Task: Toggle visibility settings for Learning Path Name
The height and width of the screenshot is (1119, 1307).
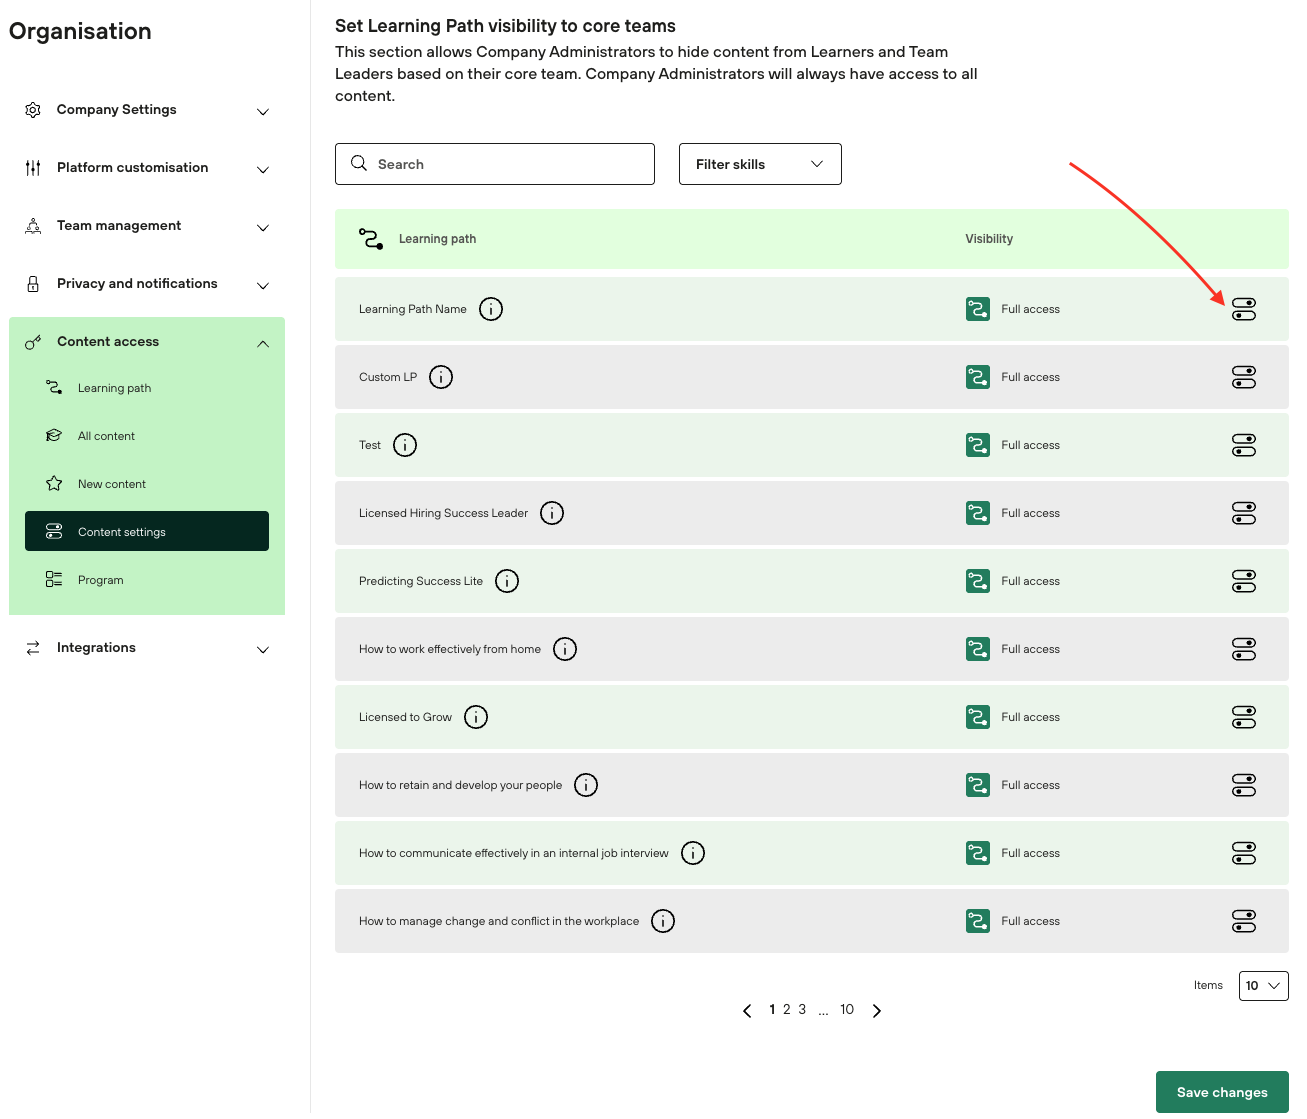Action: pyautogui.click(x=1243, y=309)
